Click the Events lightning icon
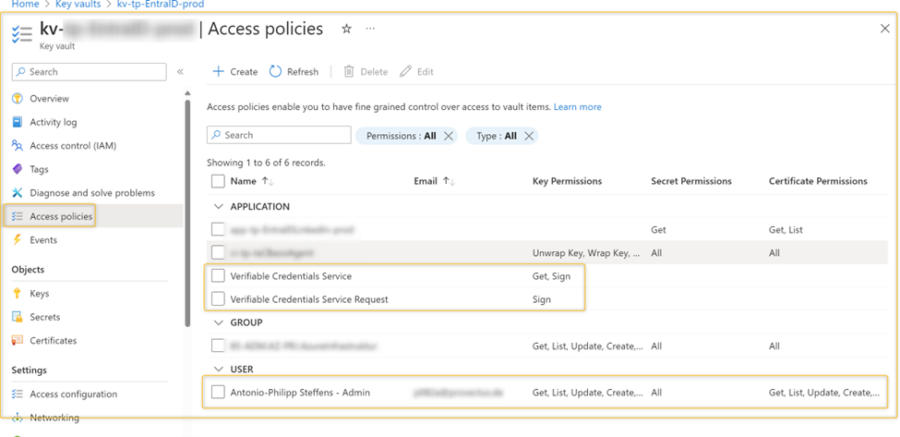900x437 pixels. click(17, 239)
